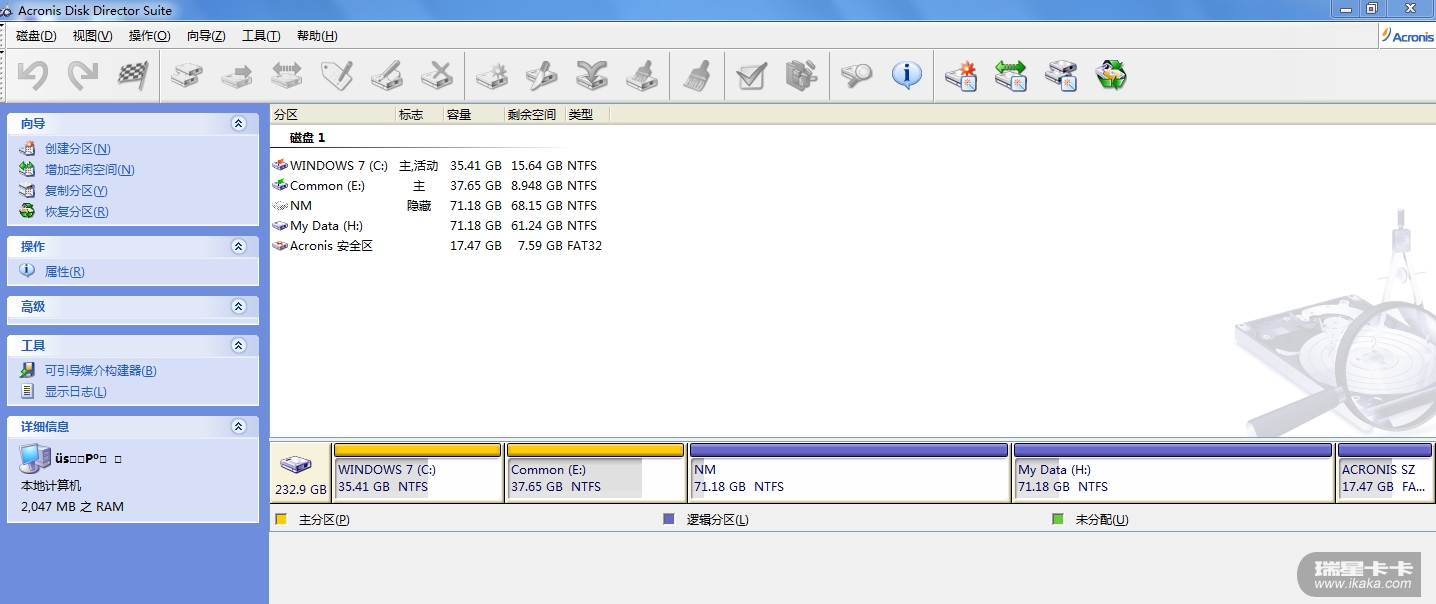The image size is (1436, 604).
Task: Click the standalone paintbrush clean icon
Action: click(697, 76)
